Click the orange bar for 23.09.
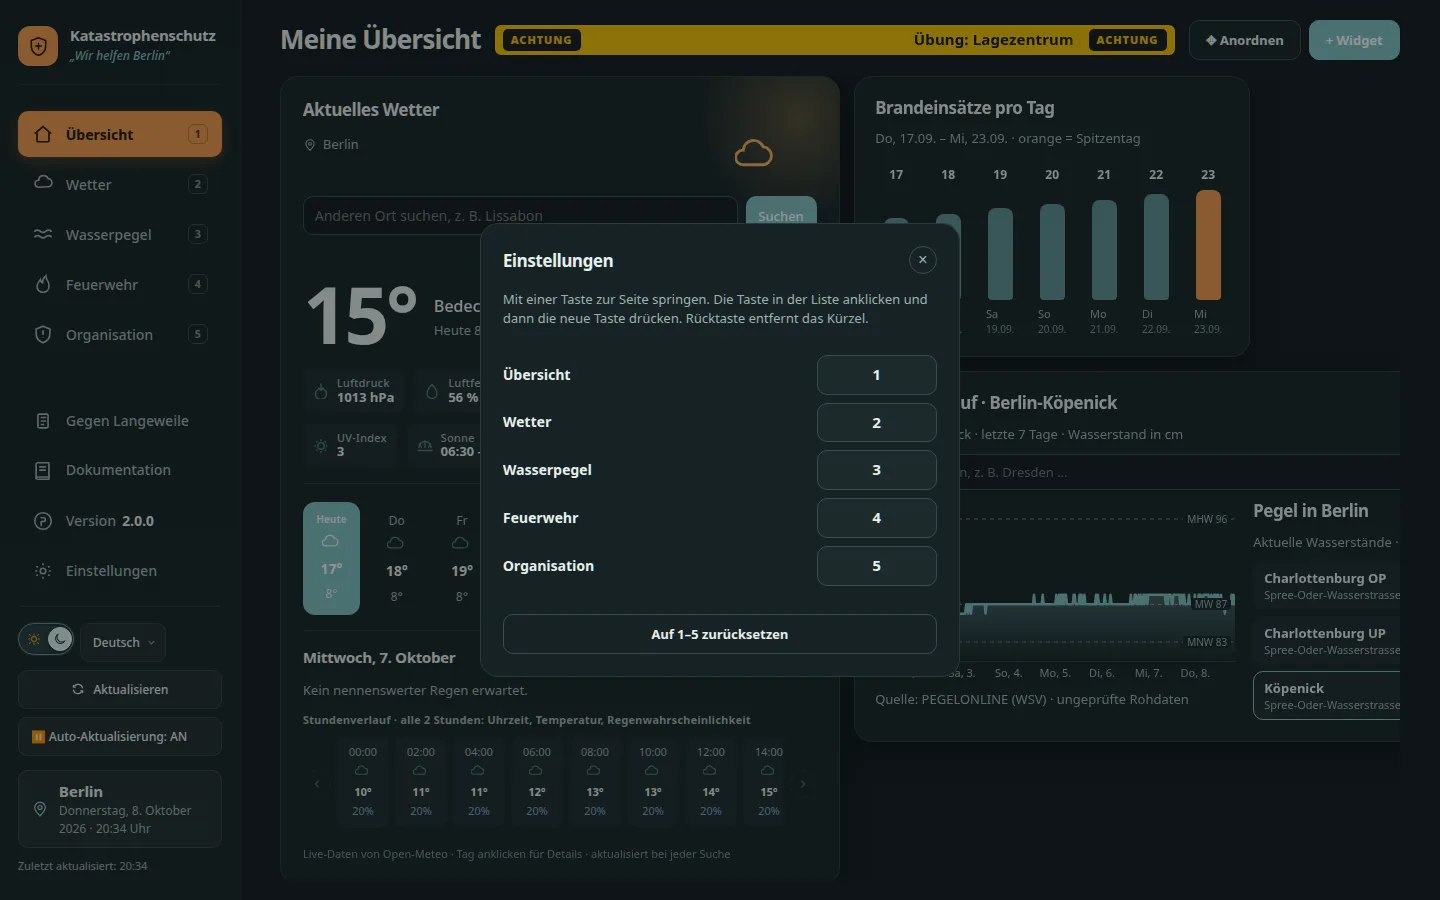1440x900 pixels. tap(1208, 245)
